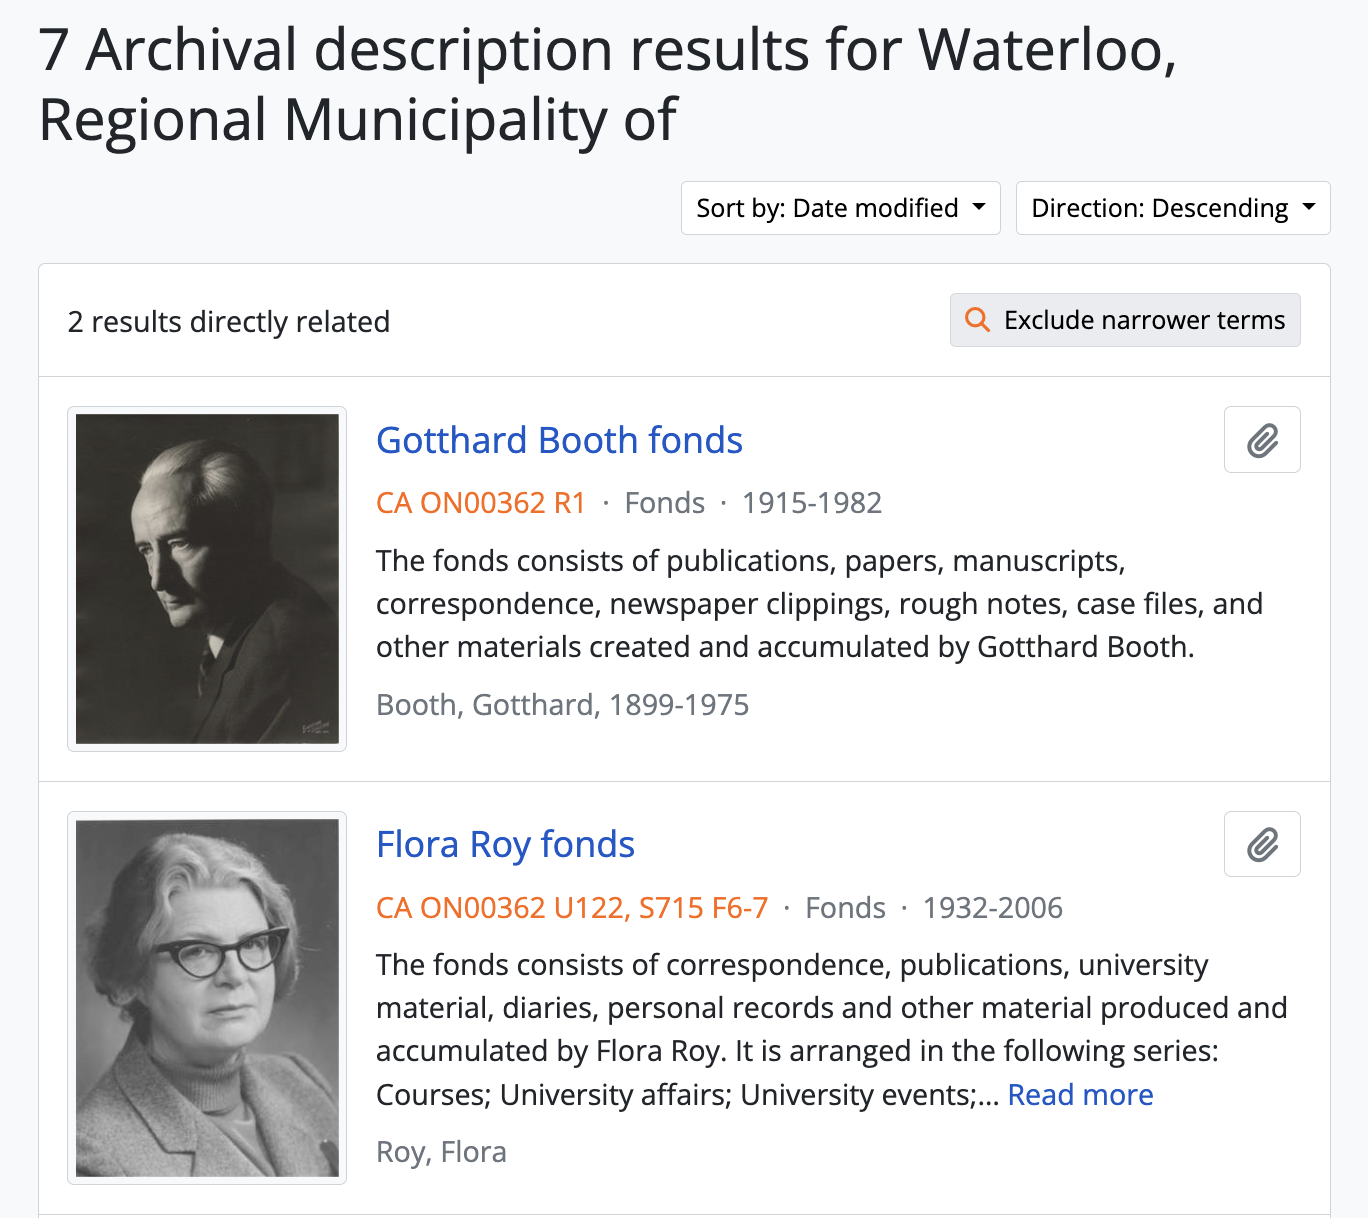1368x1218 pixels.
Task: Click the date range 1915-1982
Action: [x=812, y=503]
